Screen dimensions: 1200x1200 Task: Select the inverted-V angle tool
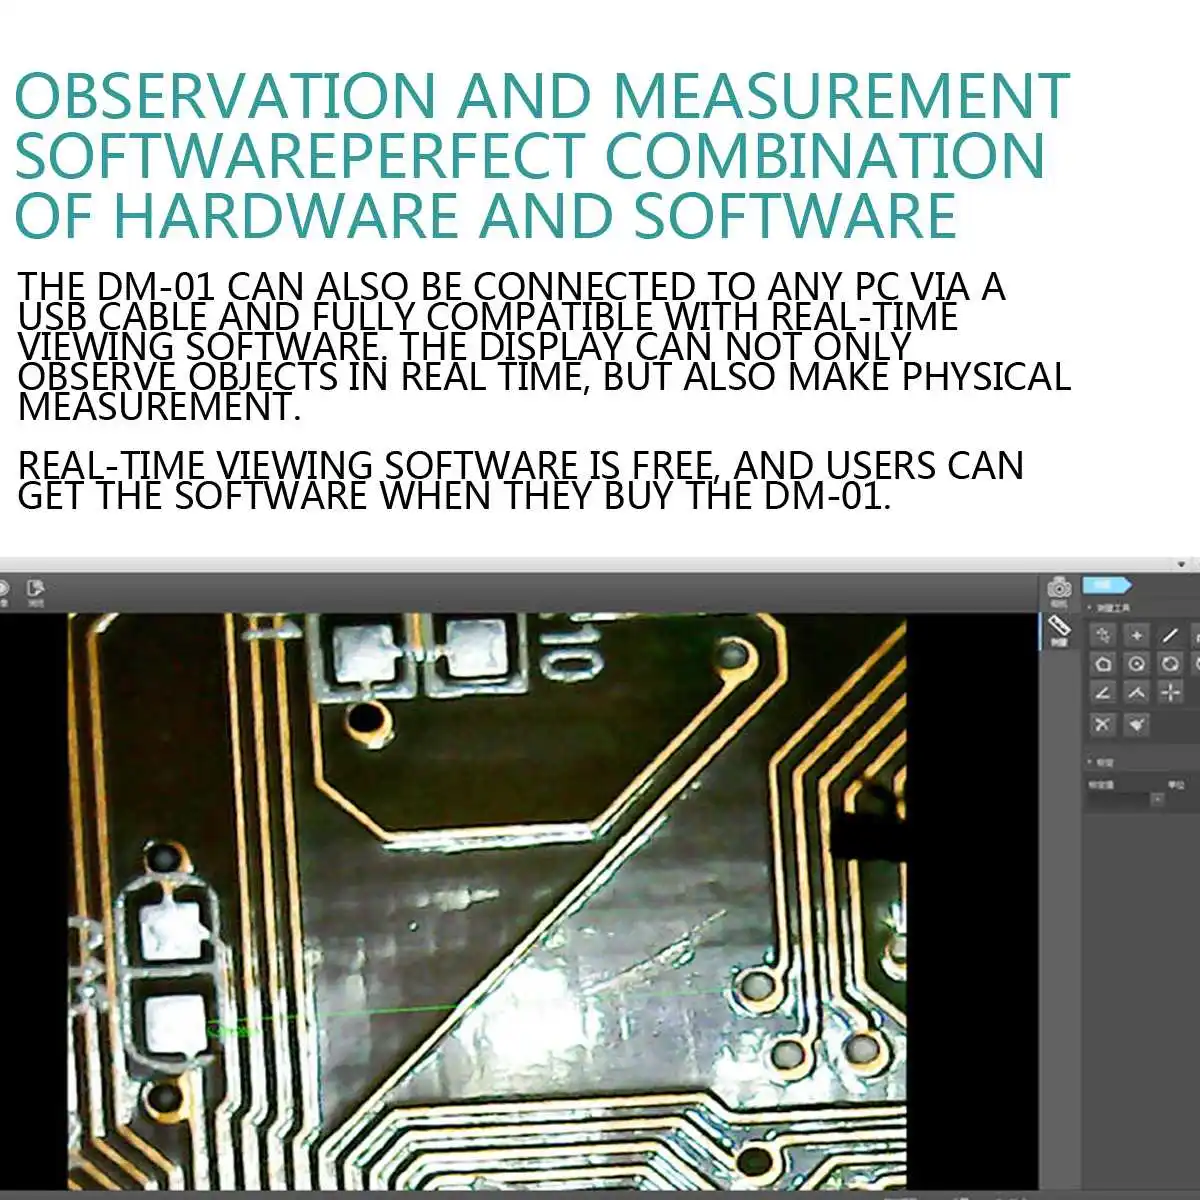pyautogui.click(x=1137, y=692)
